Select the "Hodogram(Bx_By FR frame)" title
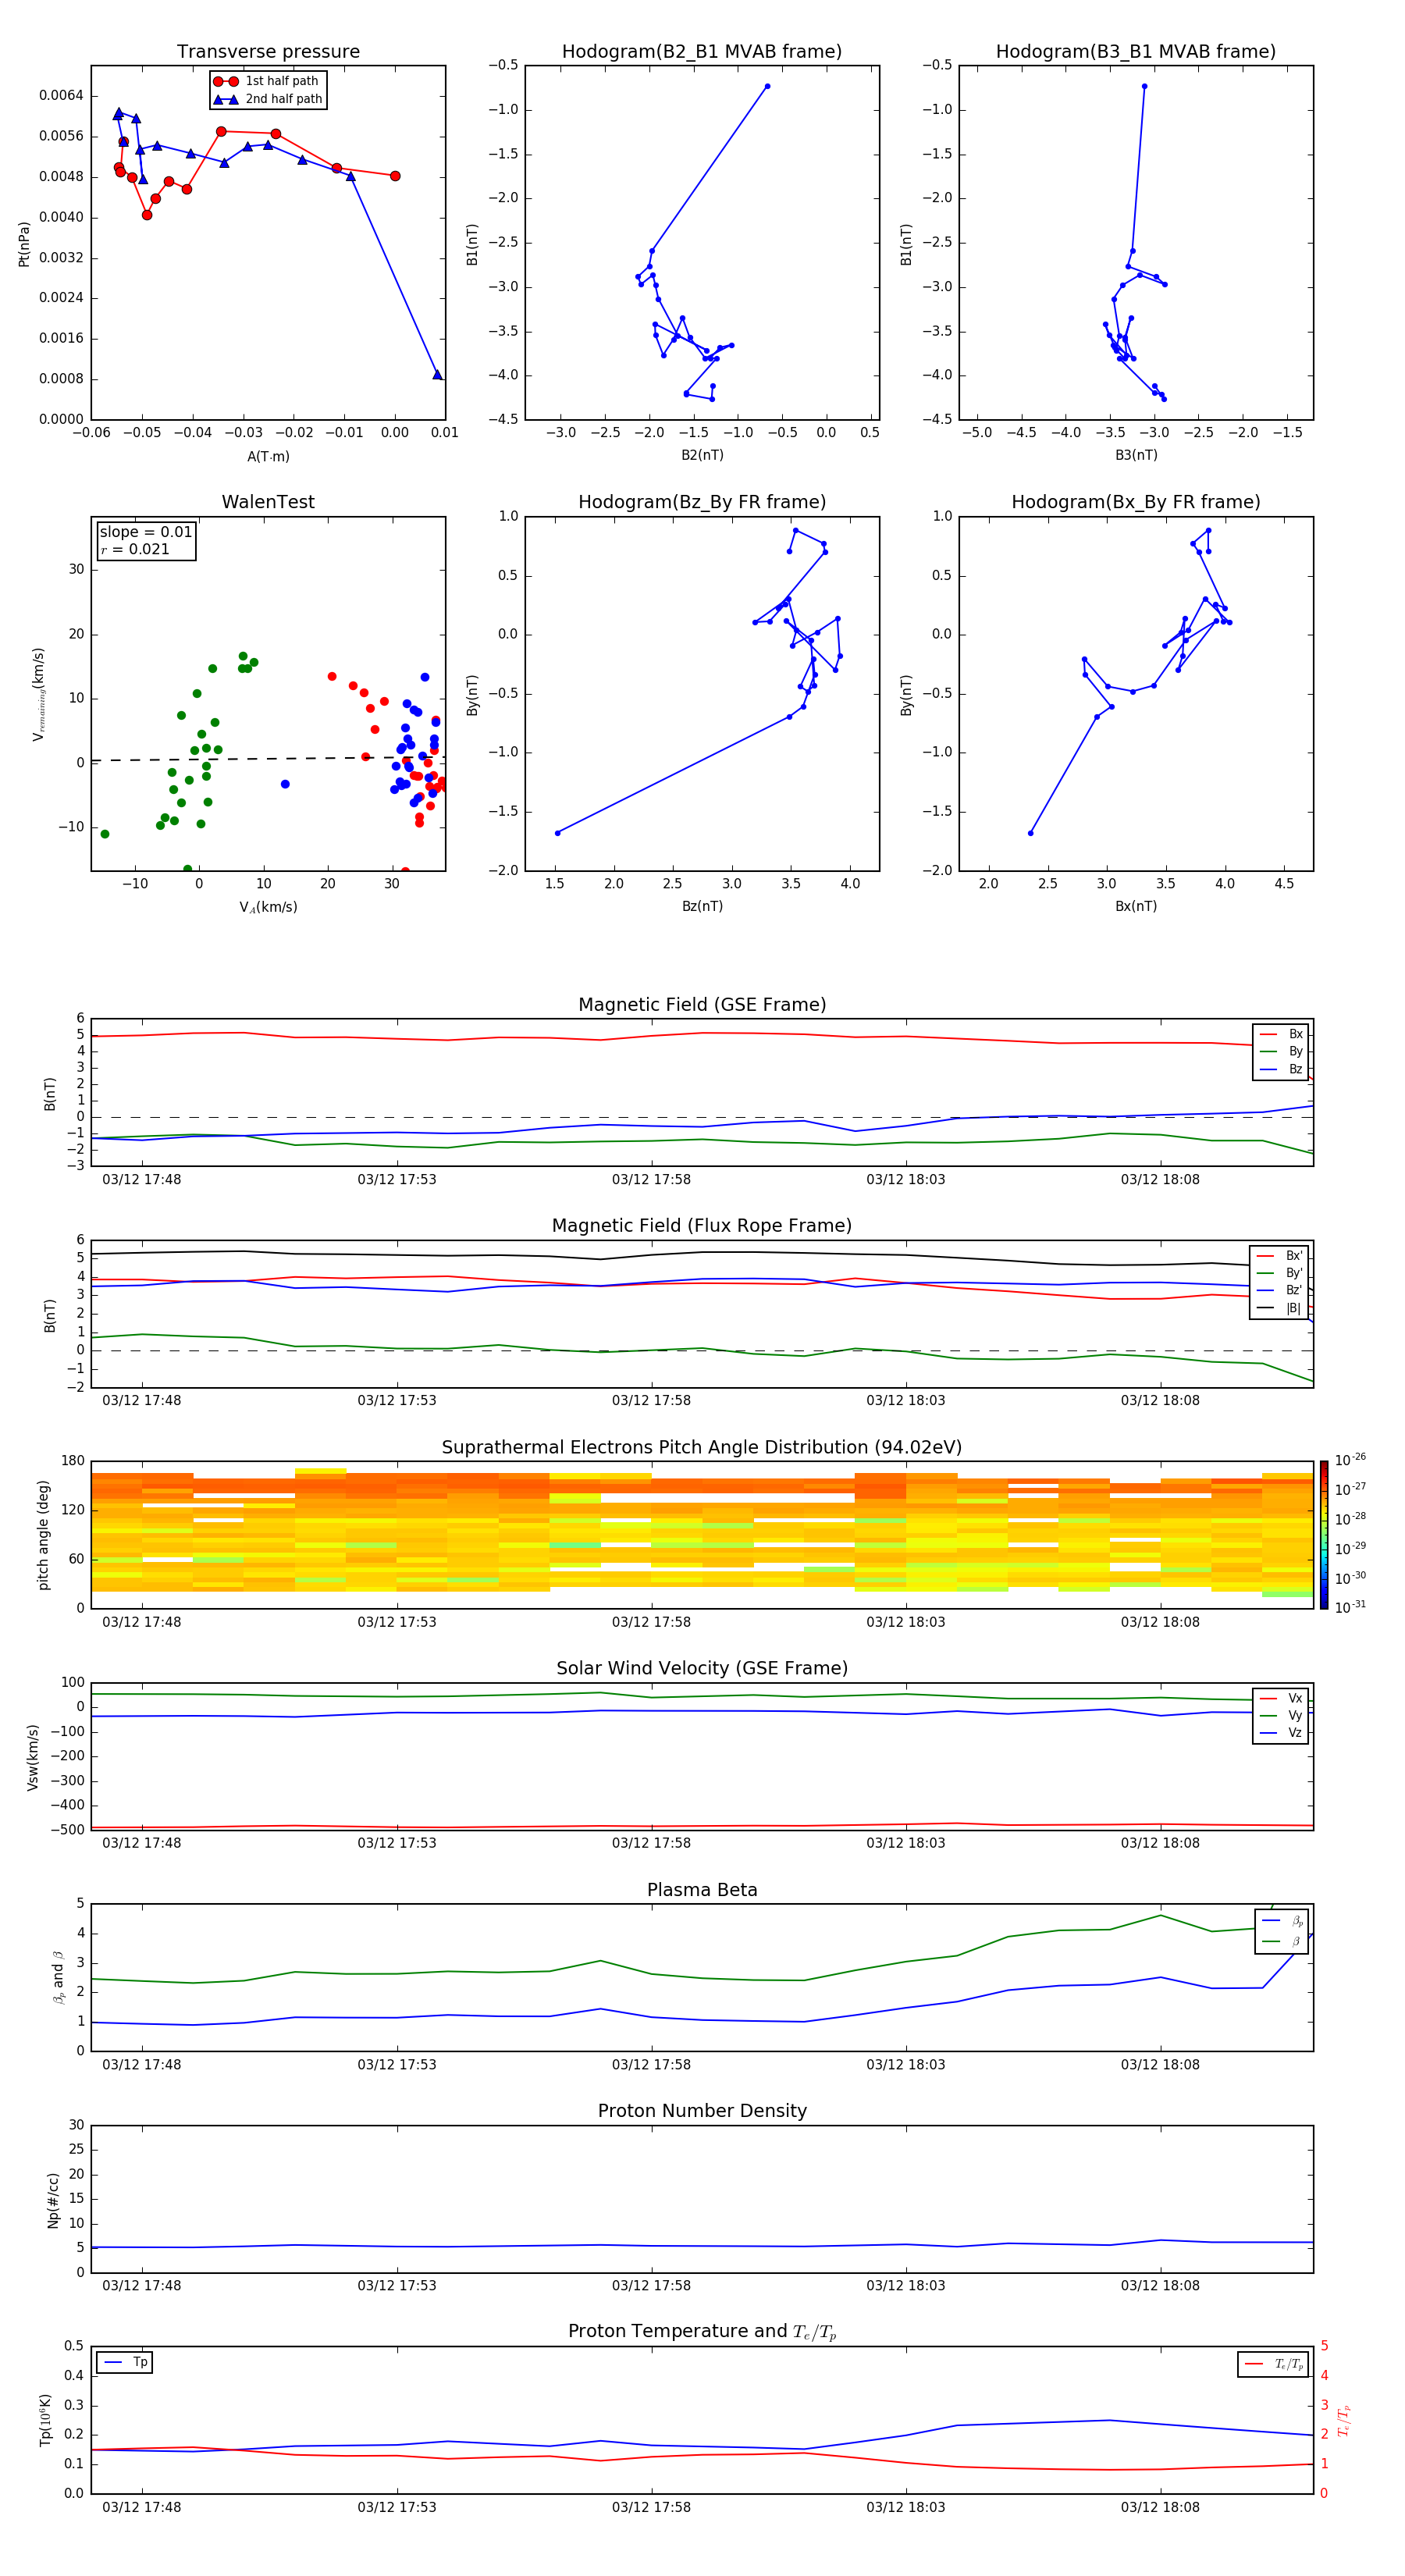This screenshot has height=2576, width=1405. click(1136, 502)
